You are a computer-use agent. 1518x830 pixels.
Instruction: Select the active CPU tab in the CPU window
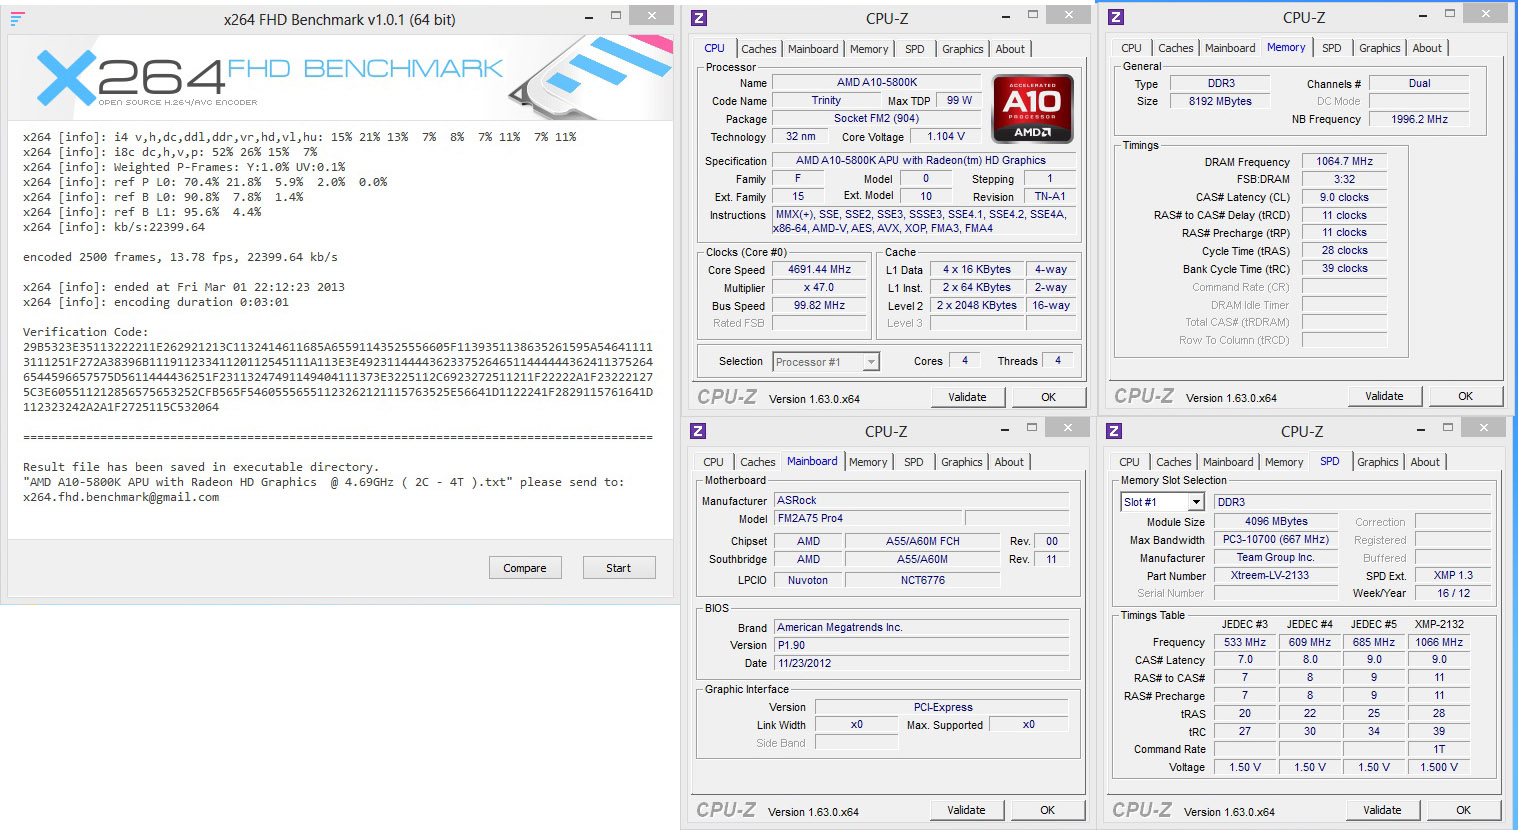click(x=714, y=48)
